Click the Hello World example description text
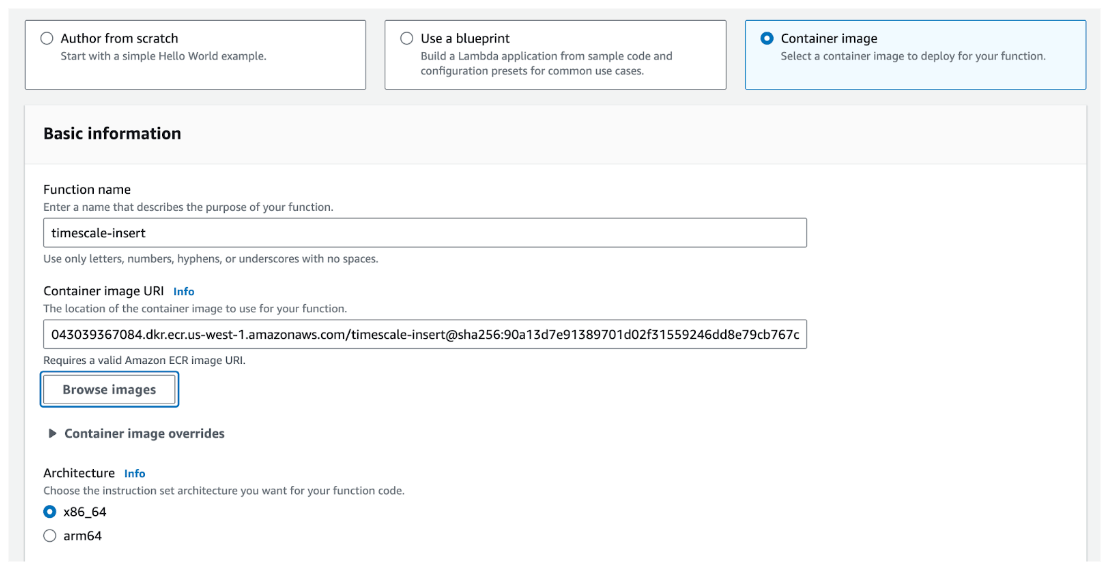Image resolution: width=1110 pixels, height=573 pixels. coord(163,56)
